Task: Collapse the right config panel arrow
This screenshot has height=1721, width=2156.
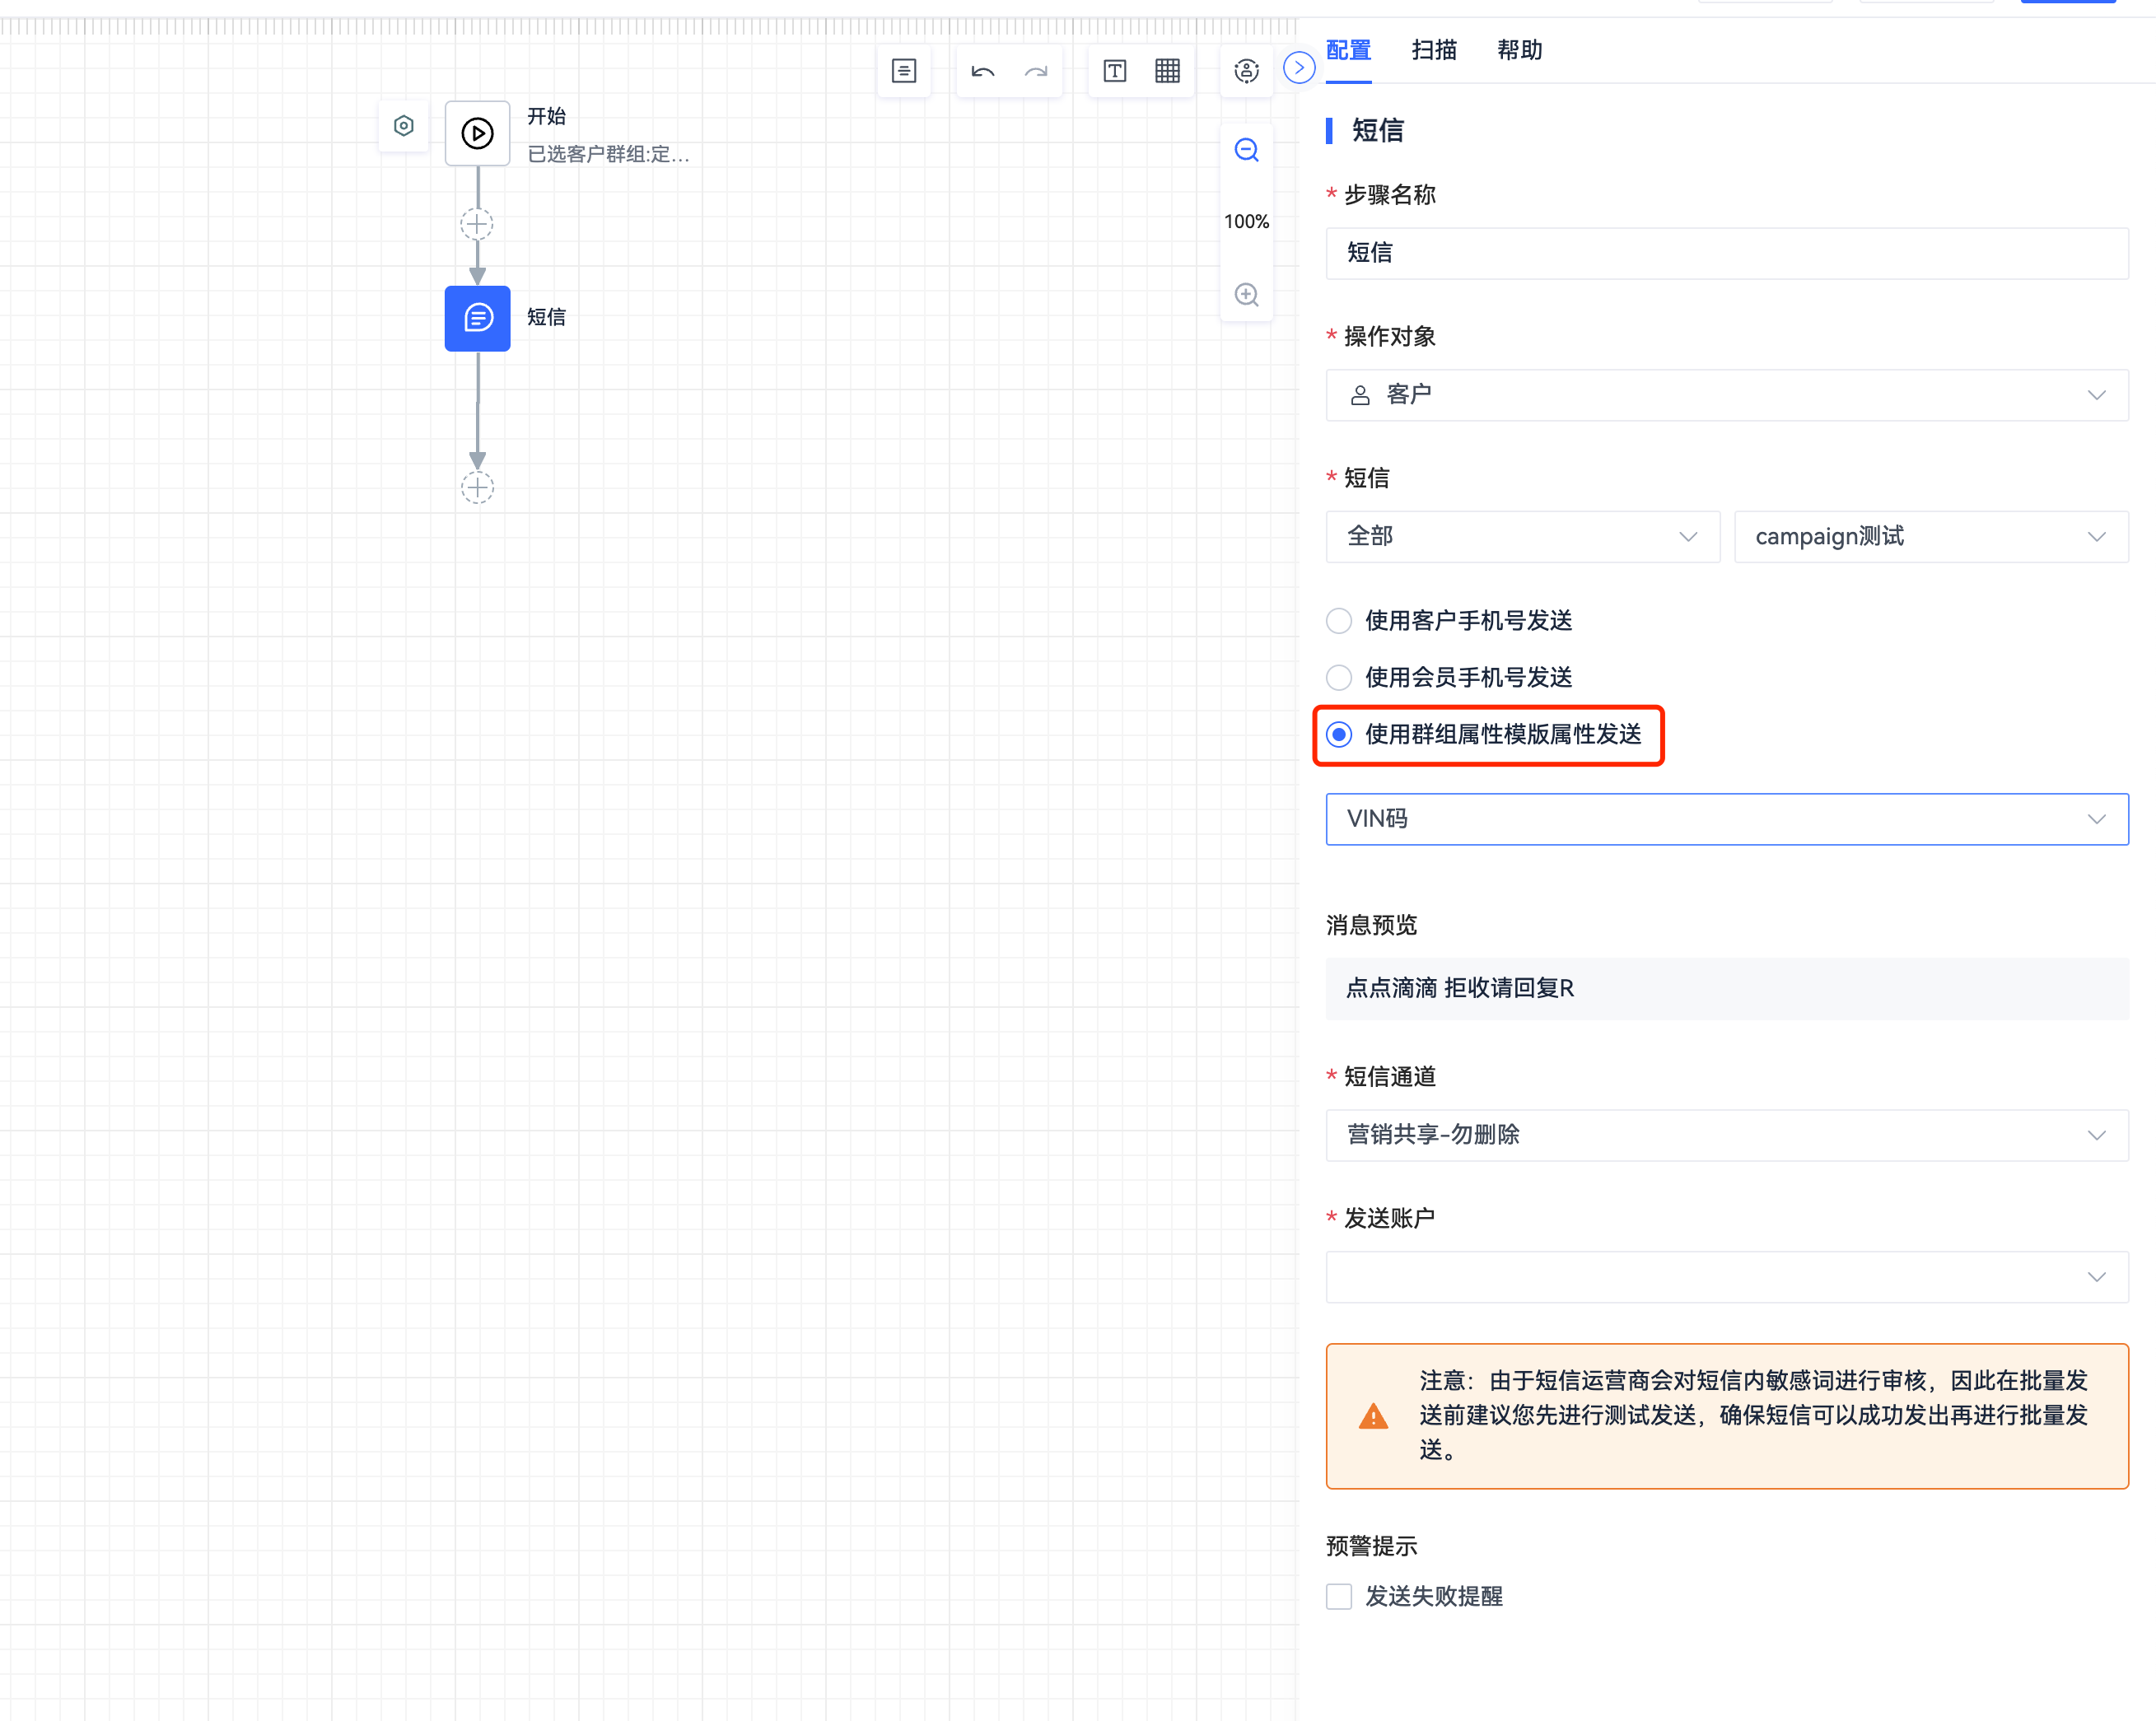Action: (x=1298, y=68)
